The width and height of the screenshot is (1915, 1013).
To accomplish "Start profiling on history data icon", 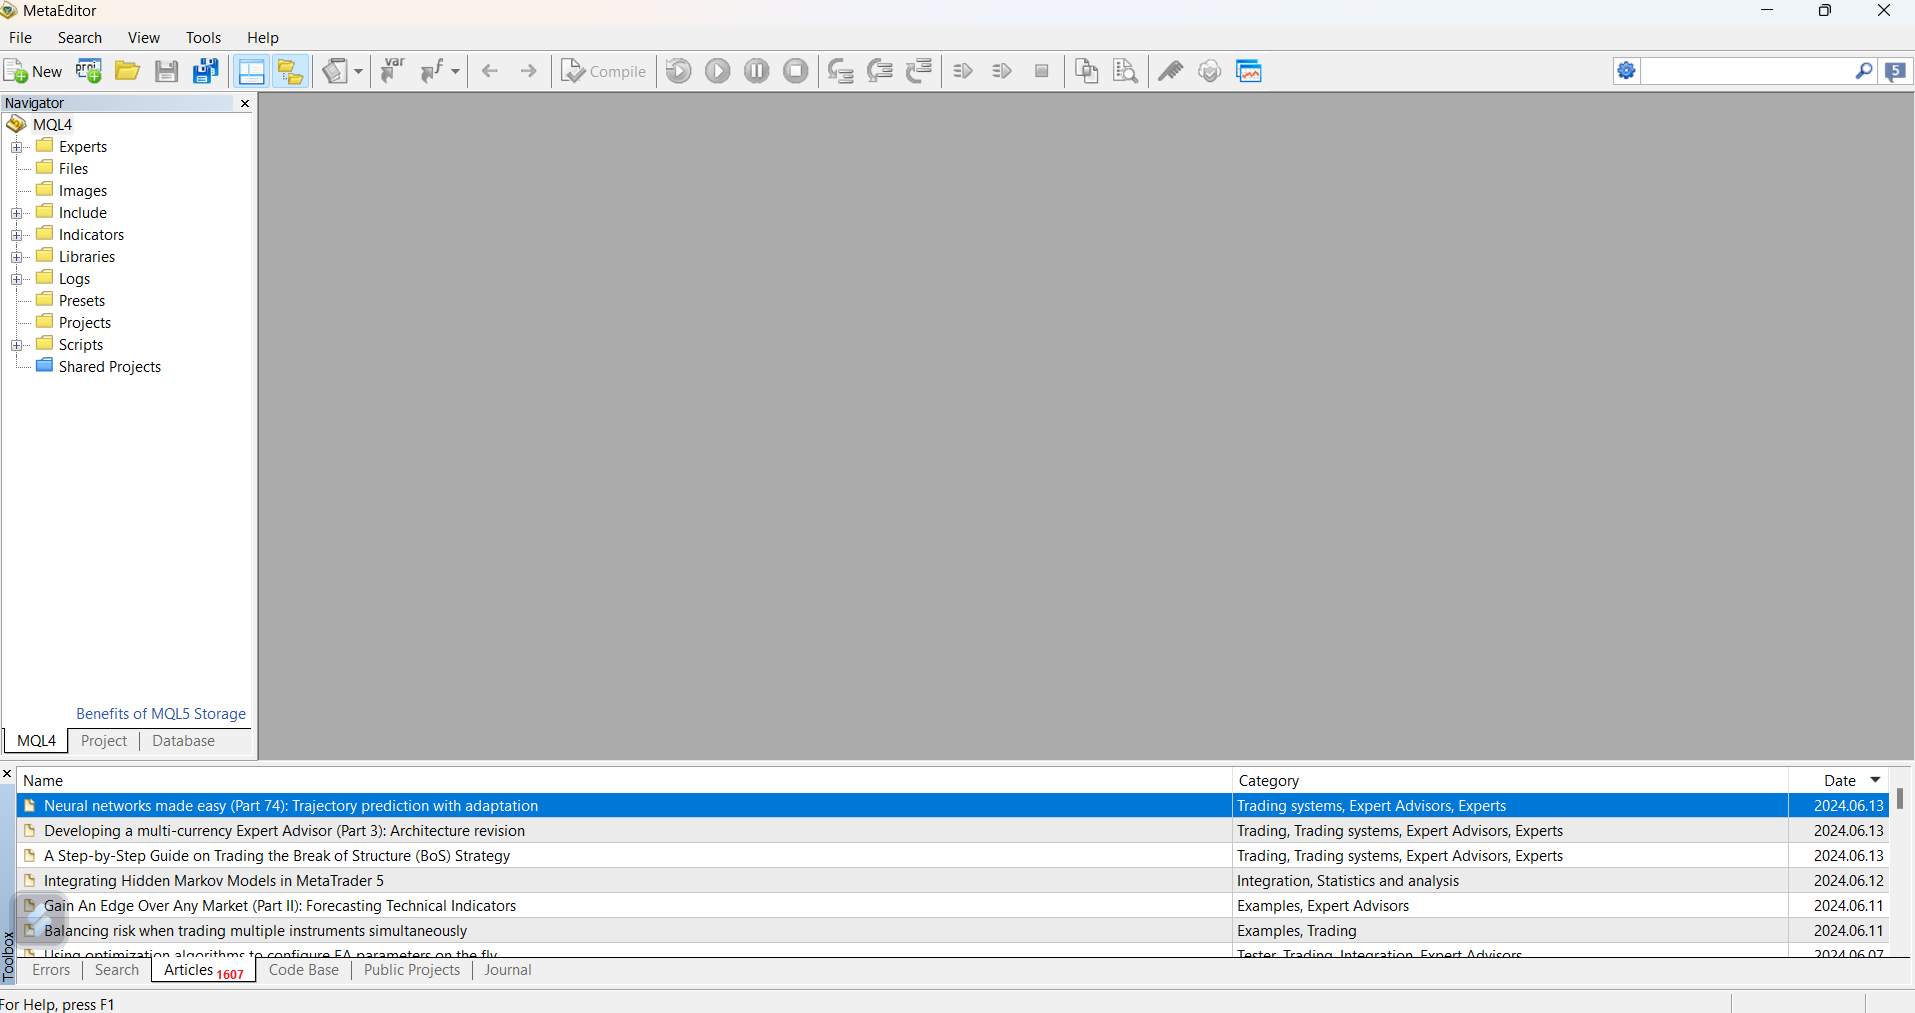I will coord(1002,71).
